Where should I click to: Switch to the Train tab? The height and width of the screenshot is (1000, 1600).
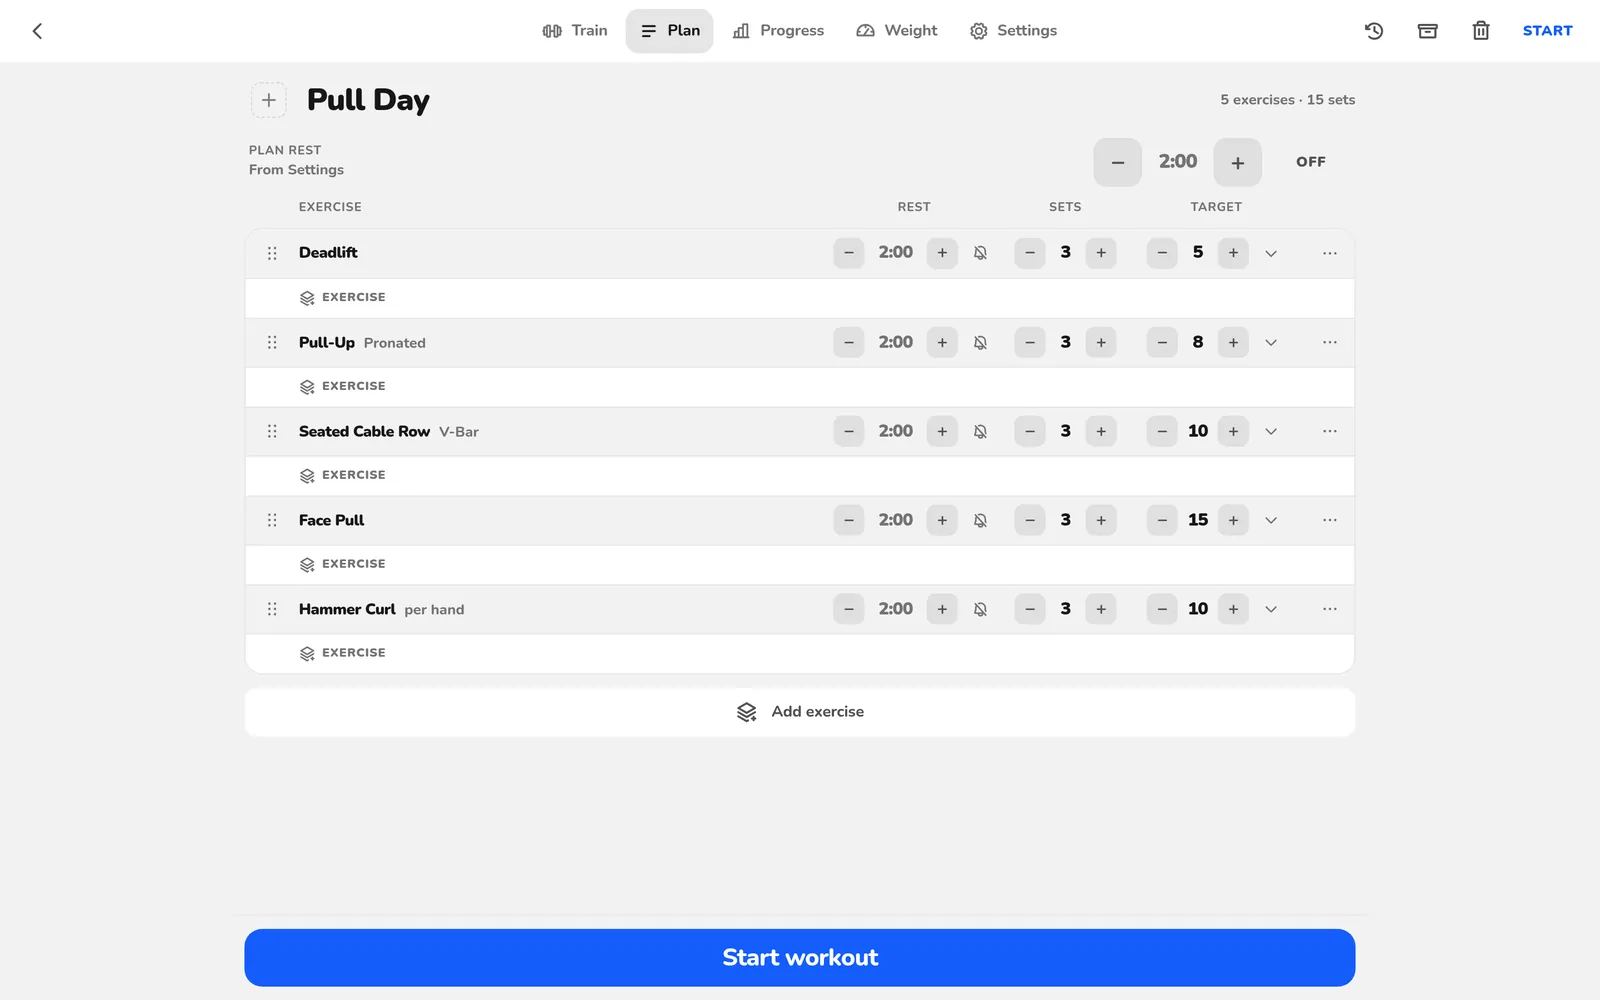click(x=575, y=31)
